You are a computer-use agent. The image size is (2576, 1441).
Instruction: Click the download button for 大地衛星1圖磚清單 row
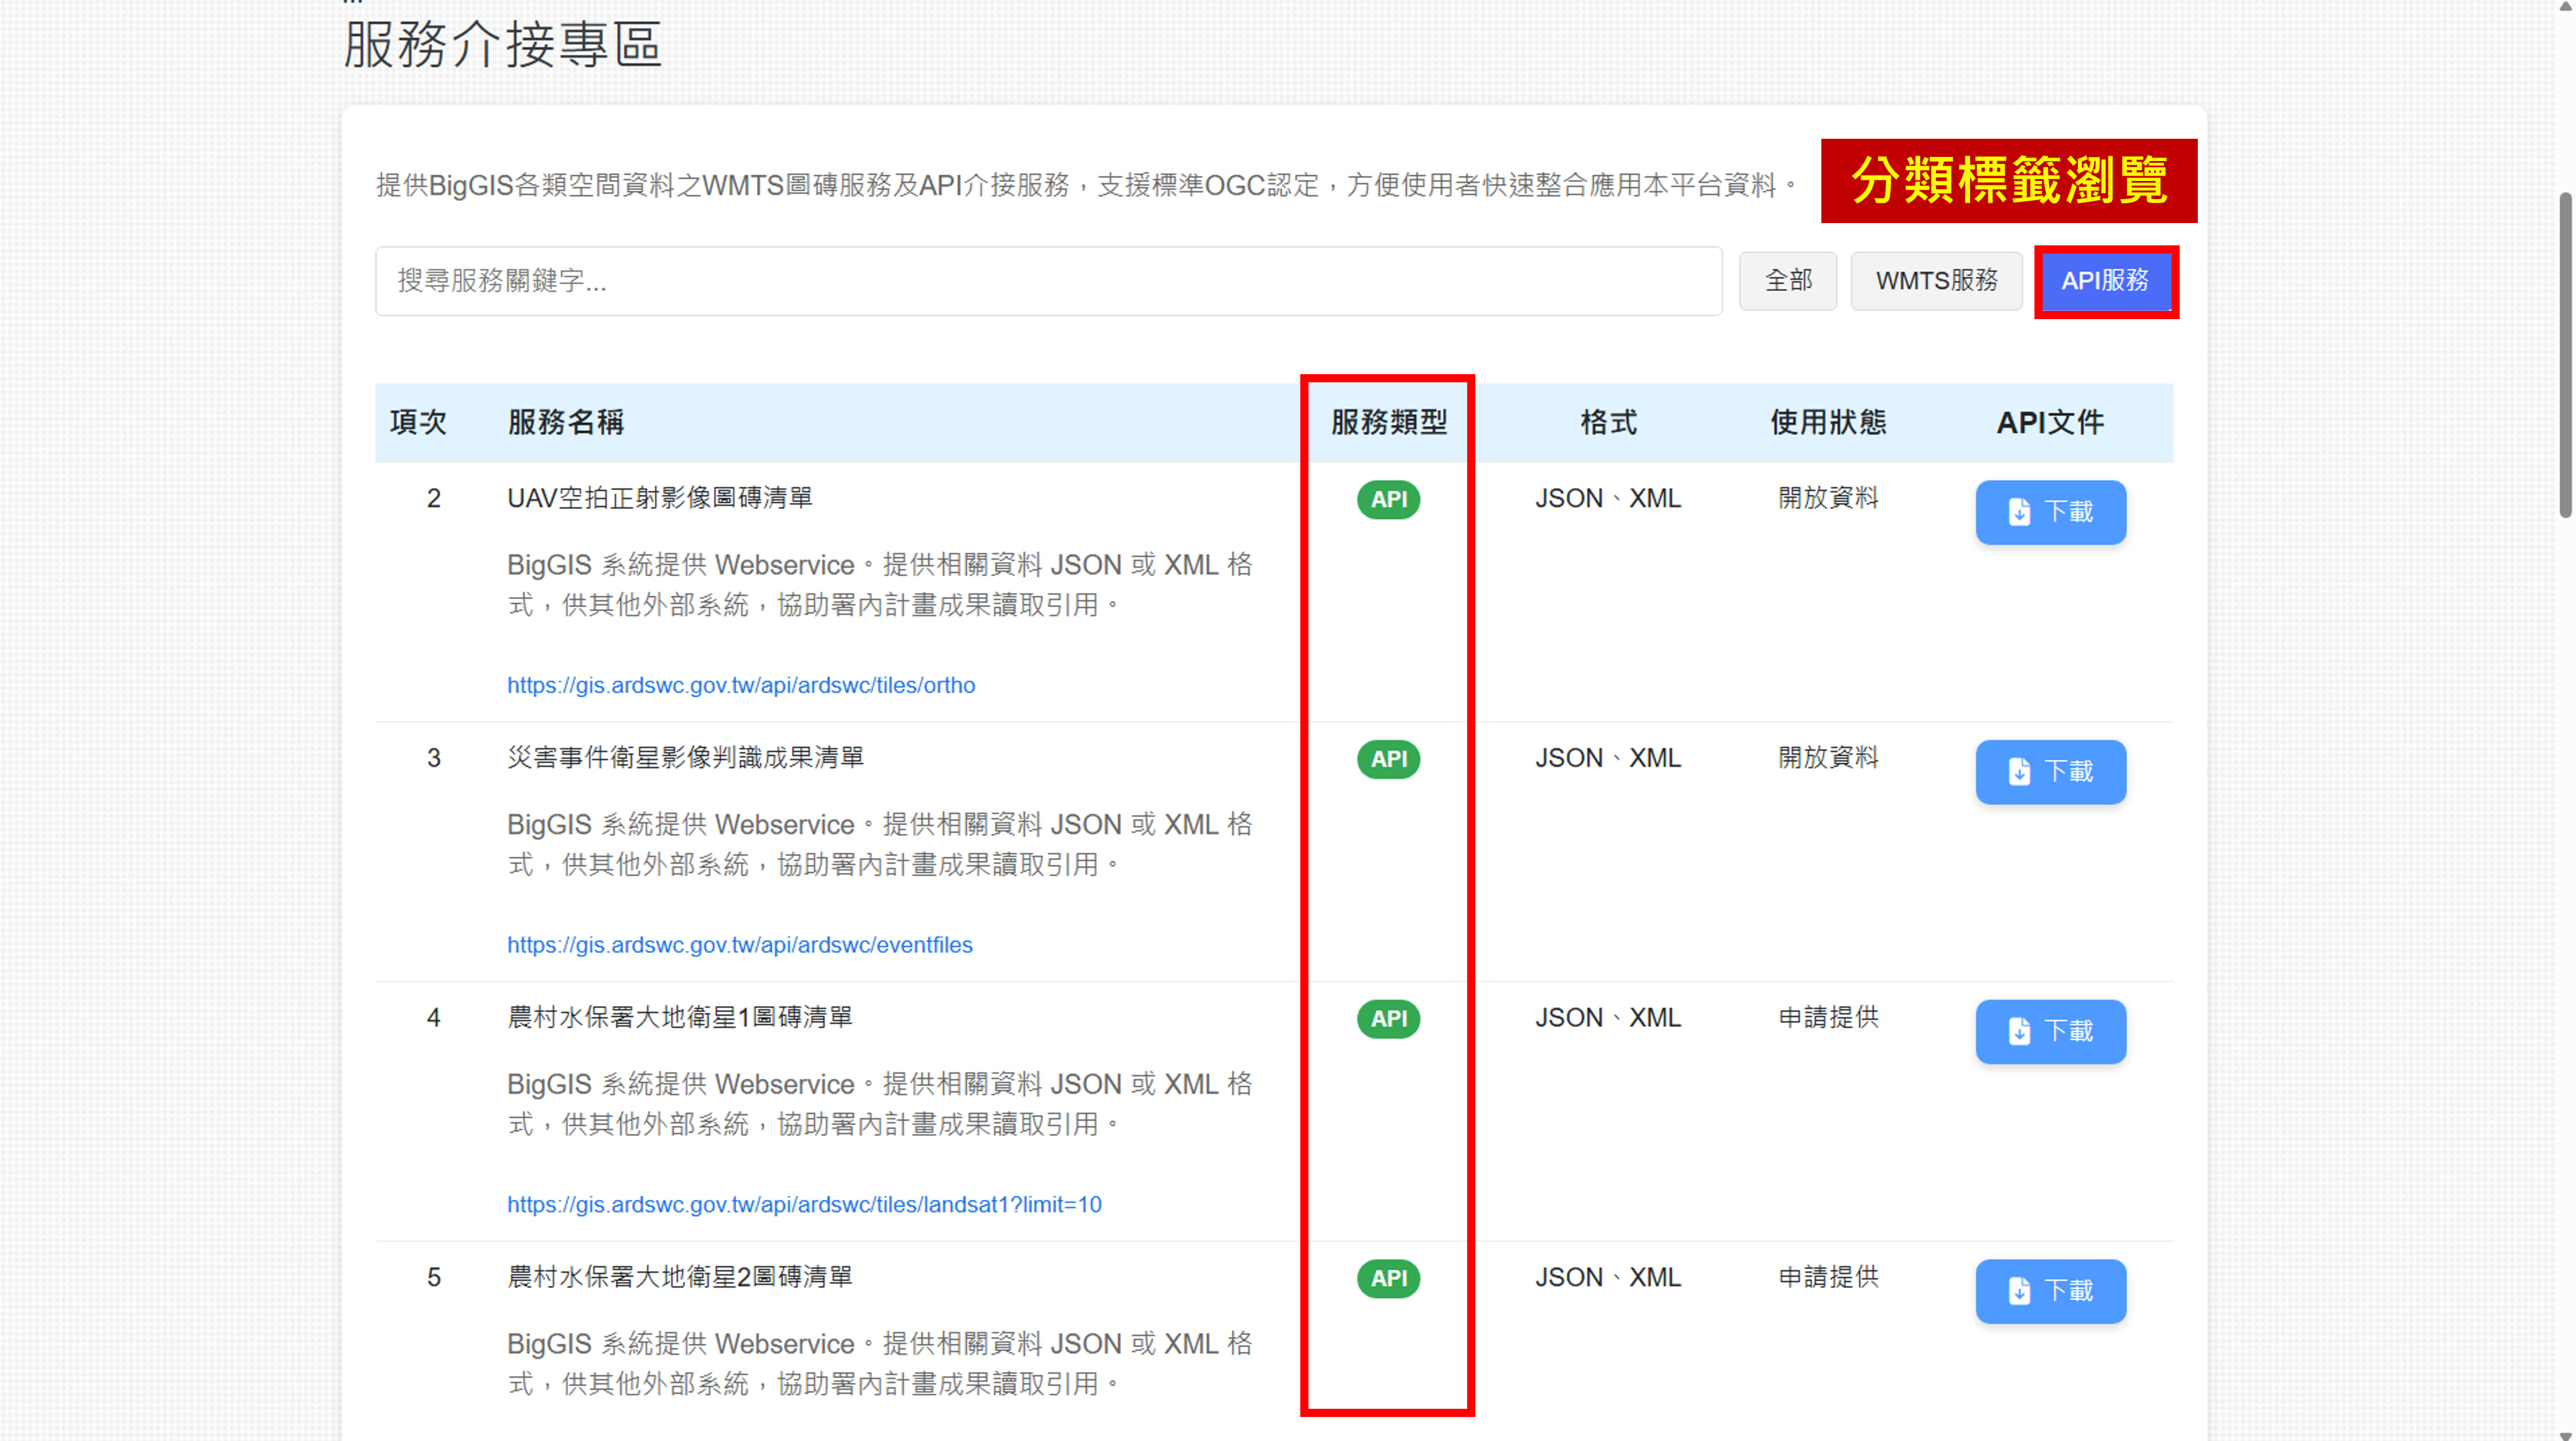2050,1031
